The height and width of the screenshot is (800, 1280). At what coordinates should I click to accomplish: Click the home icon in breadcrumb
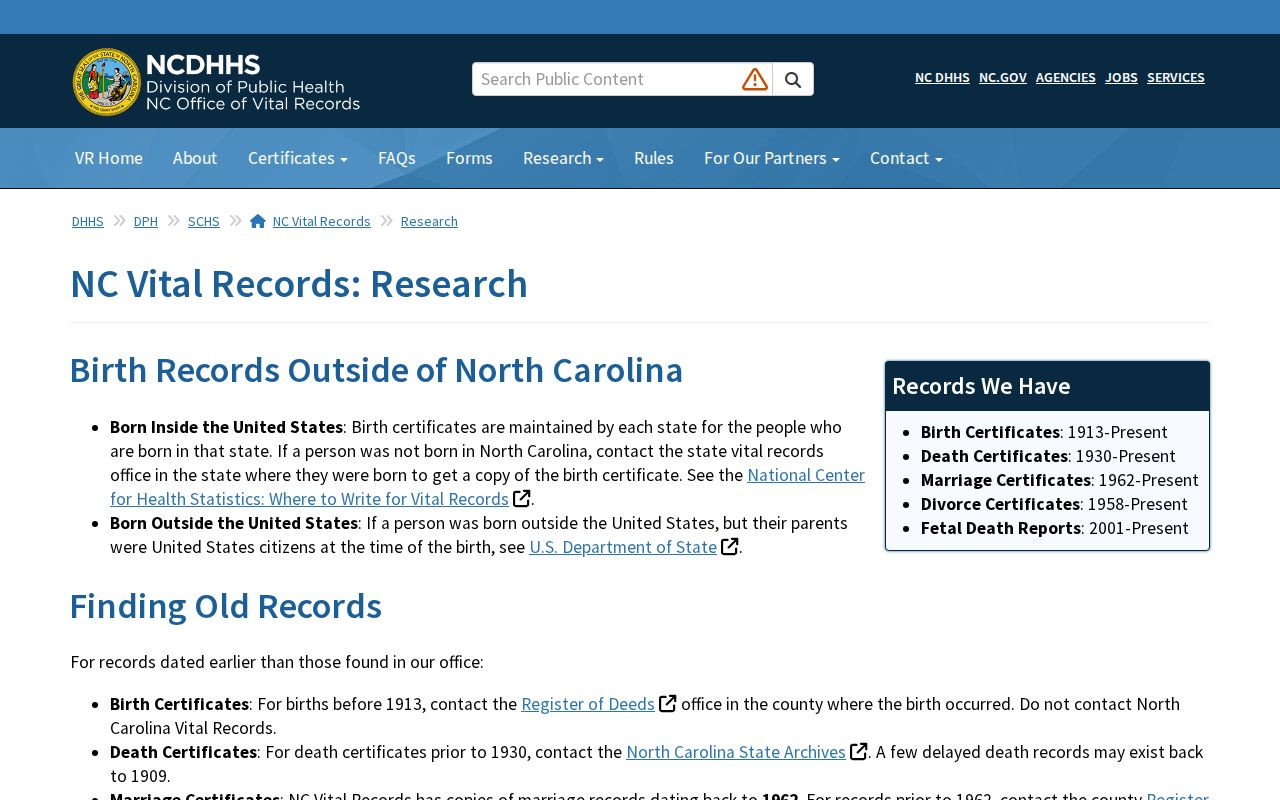click(258, 221)
